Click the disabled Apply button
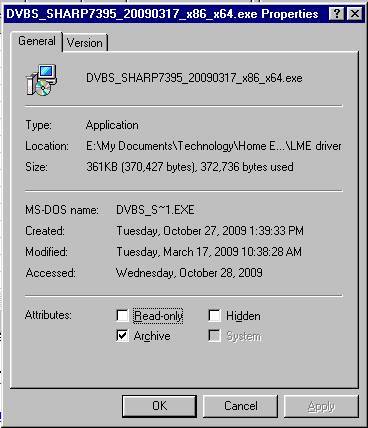Screen dimensions: 368x428 click(321, 406)
